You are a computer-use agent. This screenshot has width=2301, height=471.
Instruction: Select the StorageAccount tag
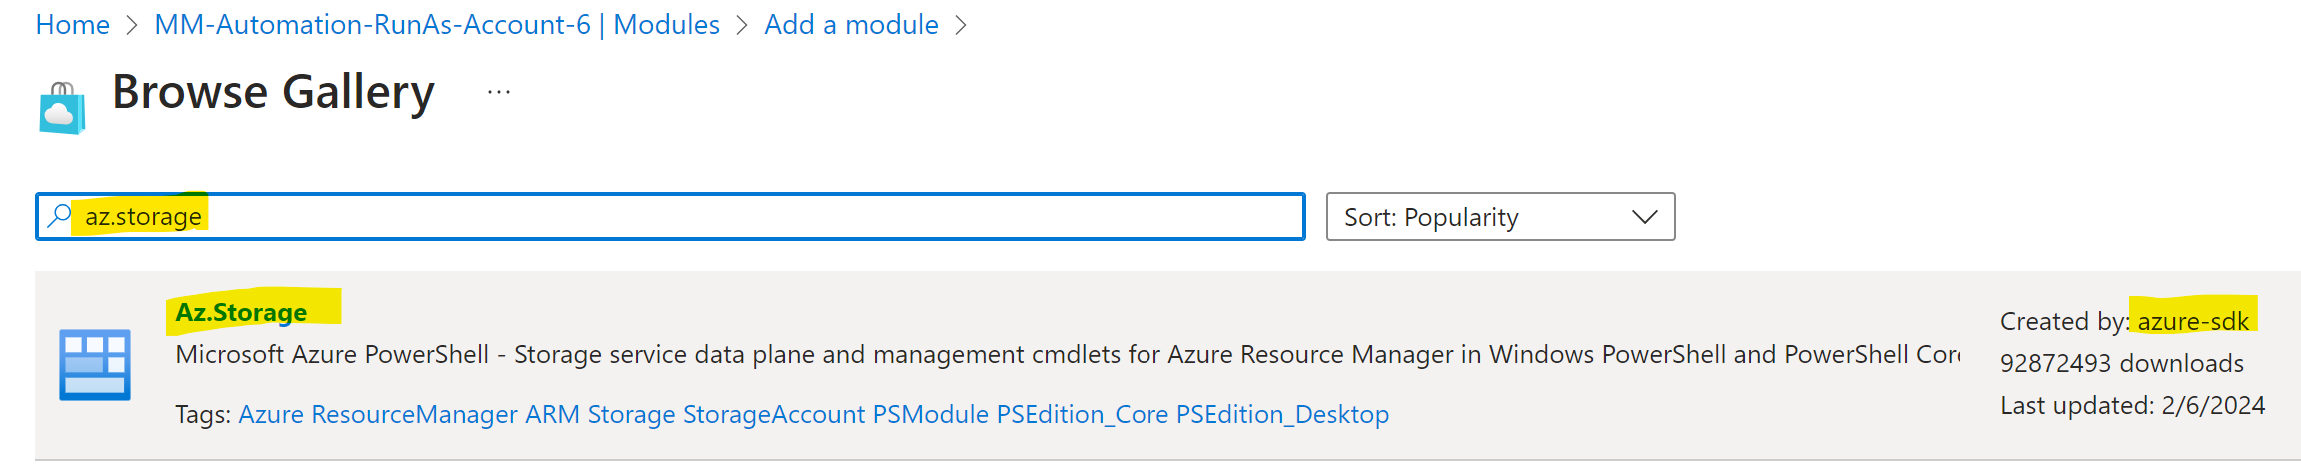(774, 414)
